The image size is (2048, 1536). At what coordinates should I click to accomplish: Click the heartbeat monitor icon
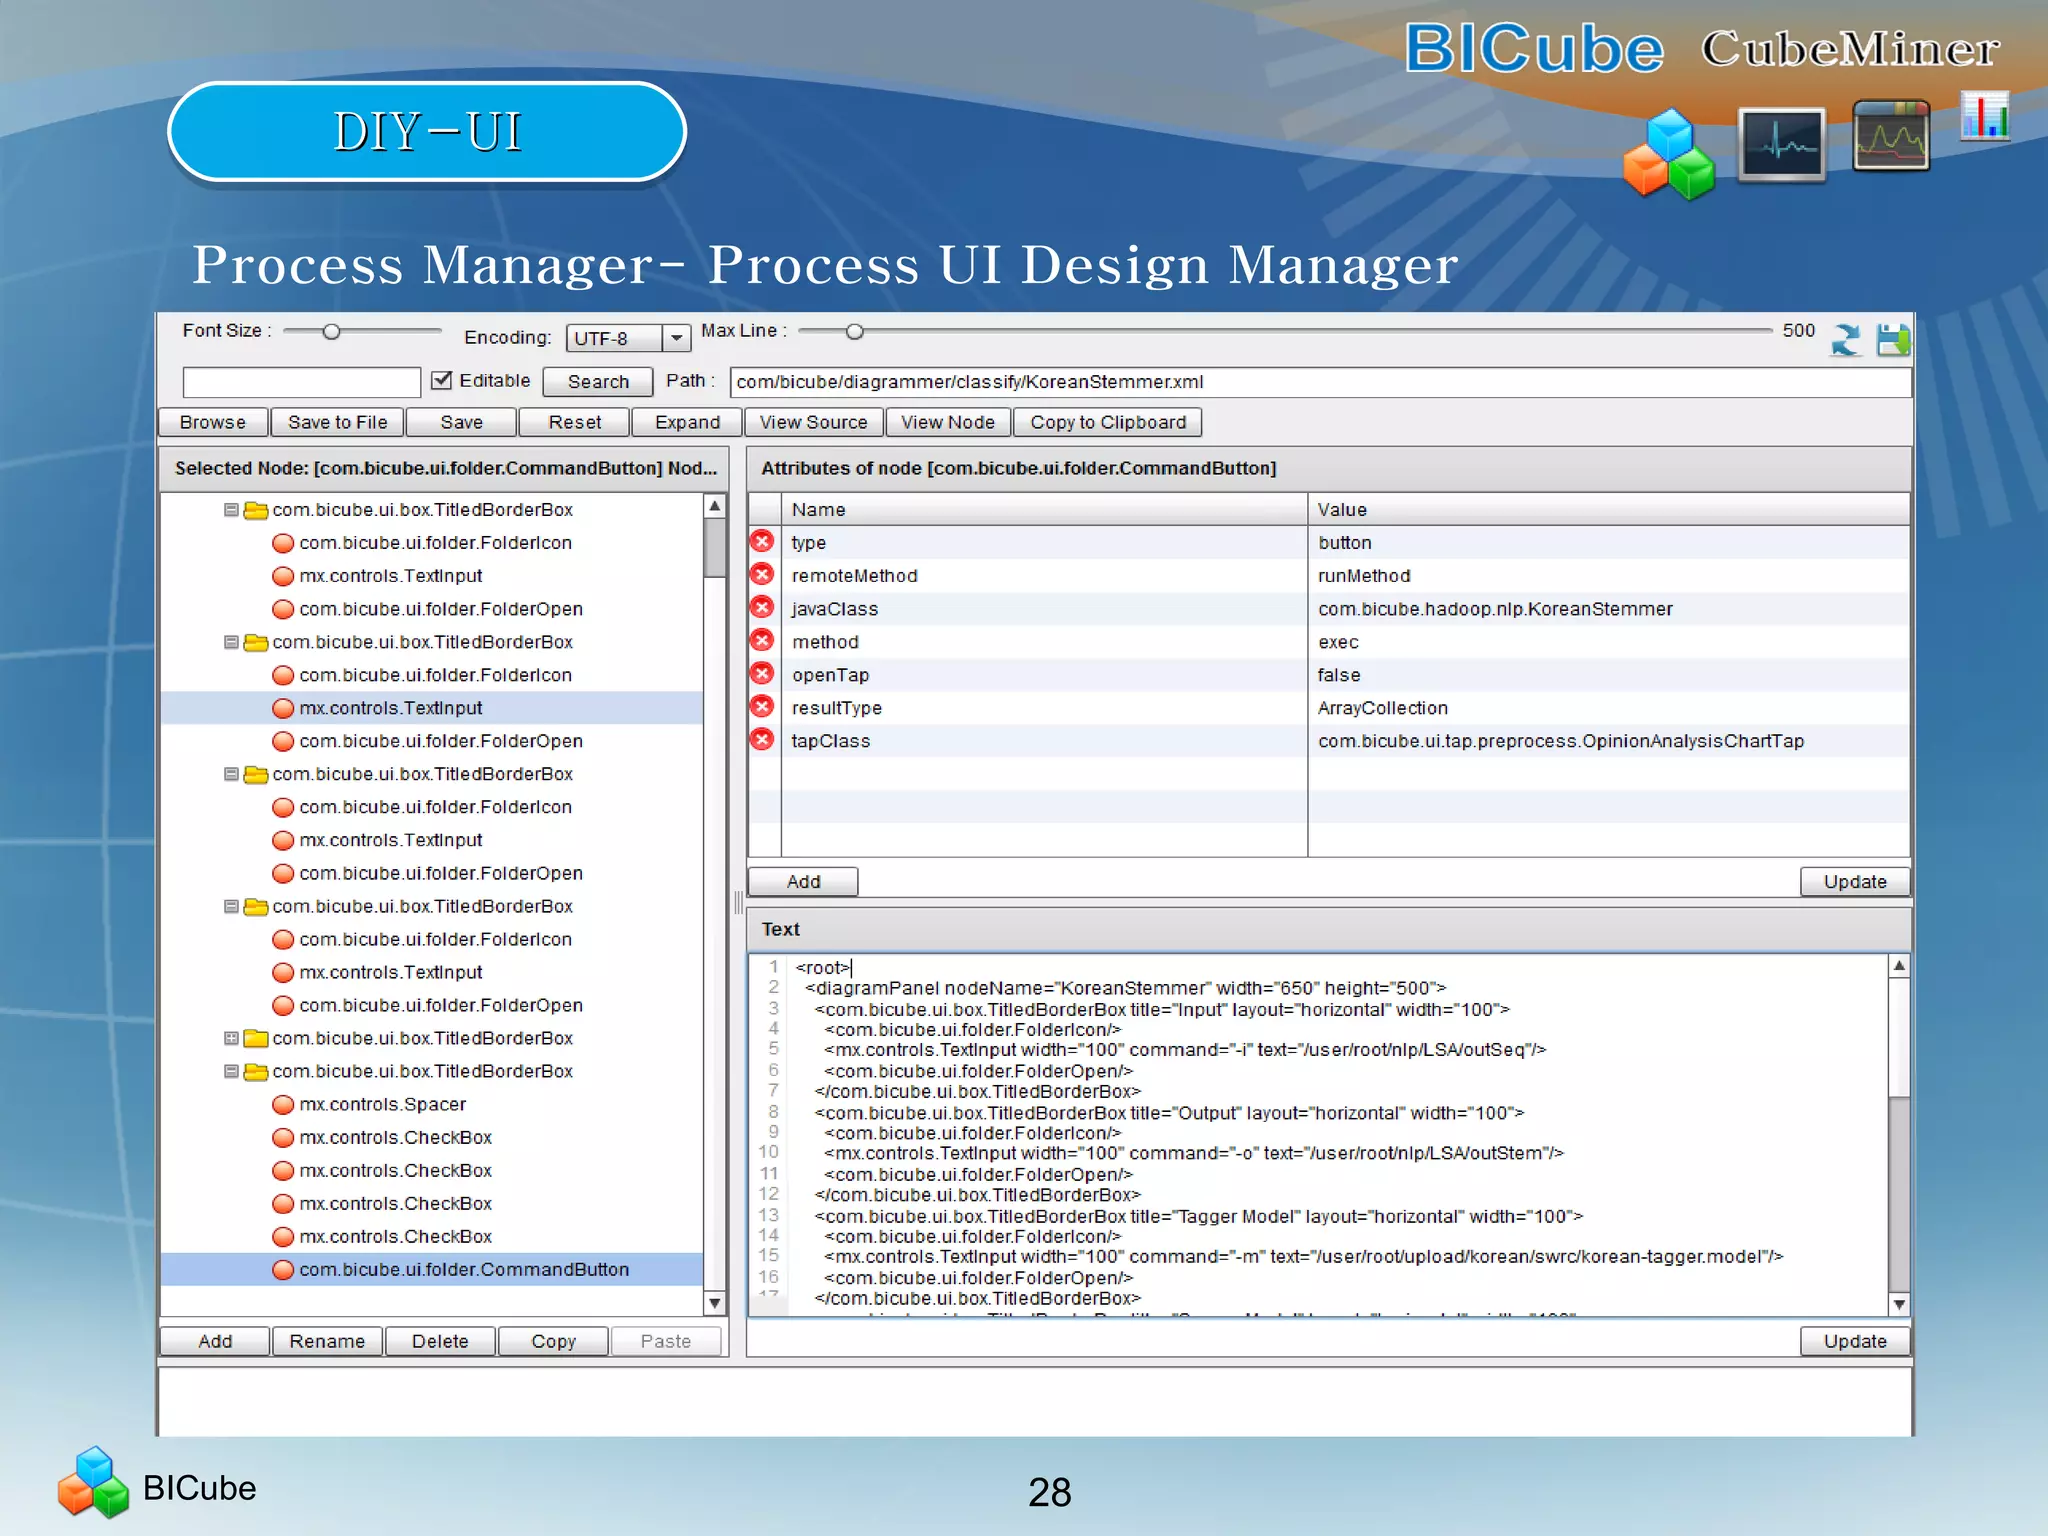[1782, 146]
